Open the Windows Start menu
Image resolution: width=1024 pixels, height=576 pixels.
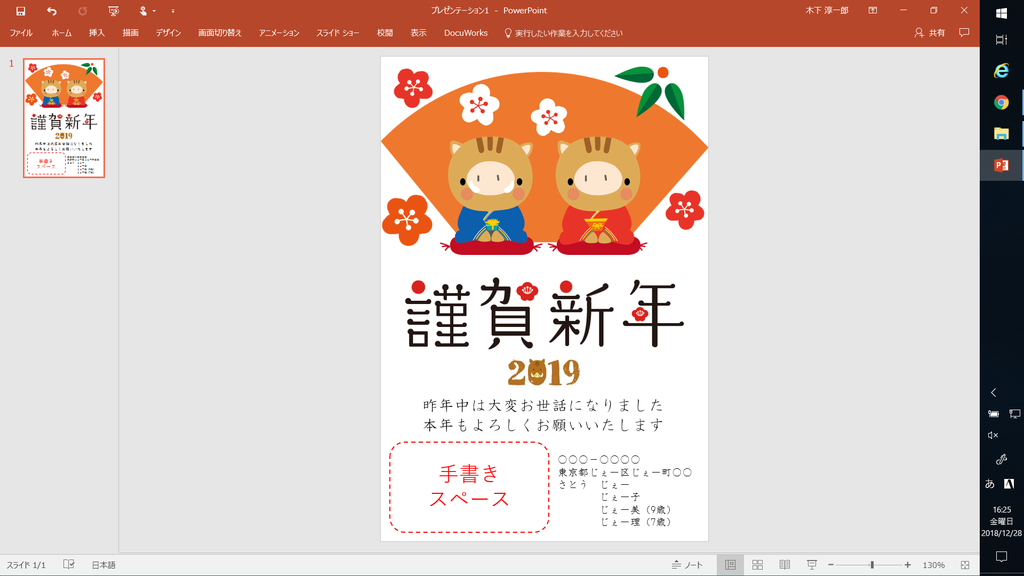click(1002, 13)
